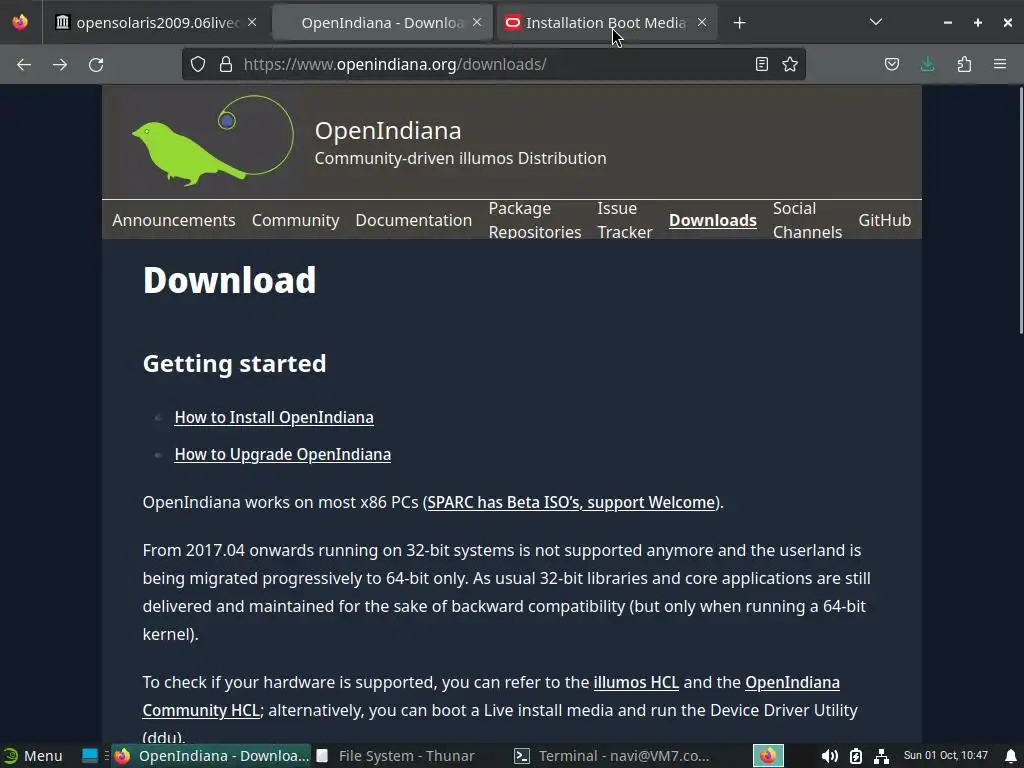
Task: Open the volume speaker tray icon
Action: click(829, 756)
